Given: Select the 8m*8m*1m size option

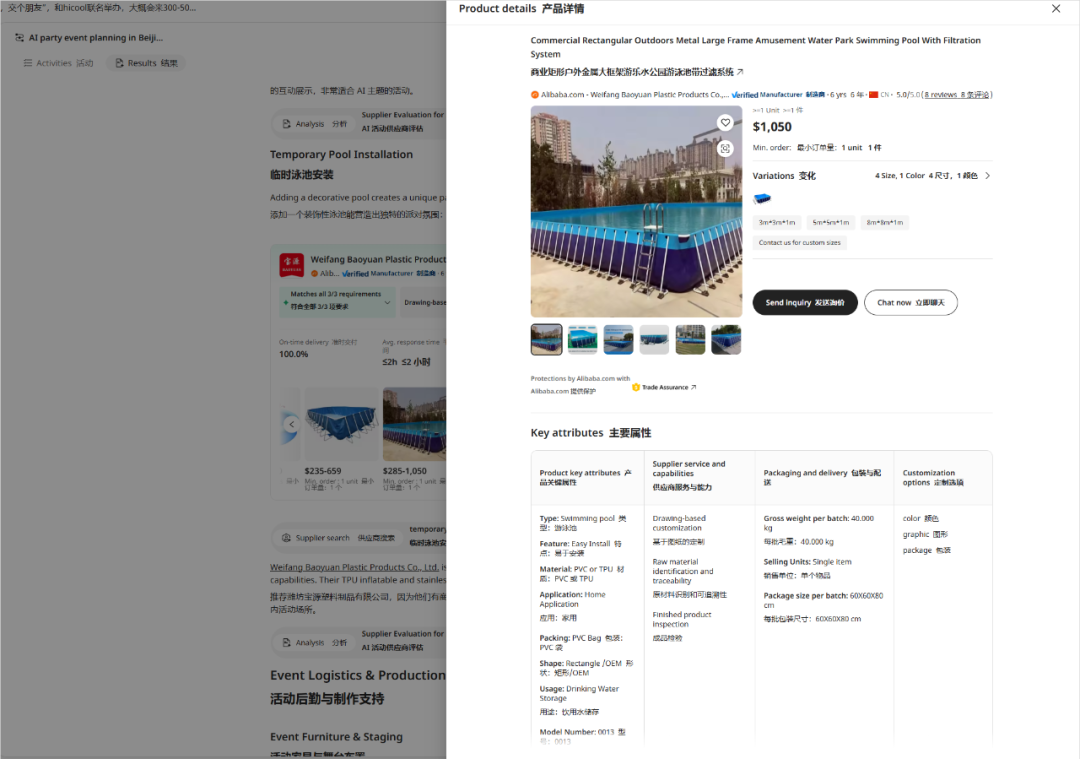Looking at the screenshot, I should click(884, 222).
